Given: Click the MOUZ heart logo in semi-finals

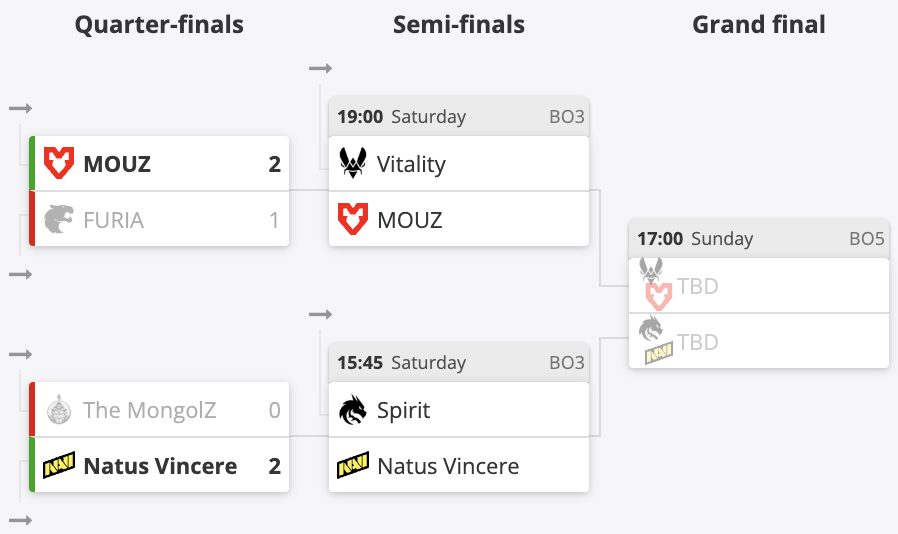Looking at the screenshot, I should 353,219.
